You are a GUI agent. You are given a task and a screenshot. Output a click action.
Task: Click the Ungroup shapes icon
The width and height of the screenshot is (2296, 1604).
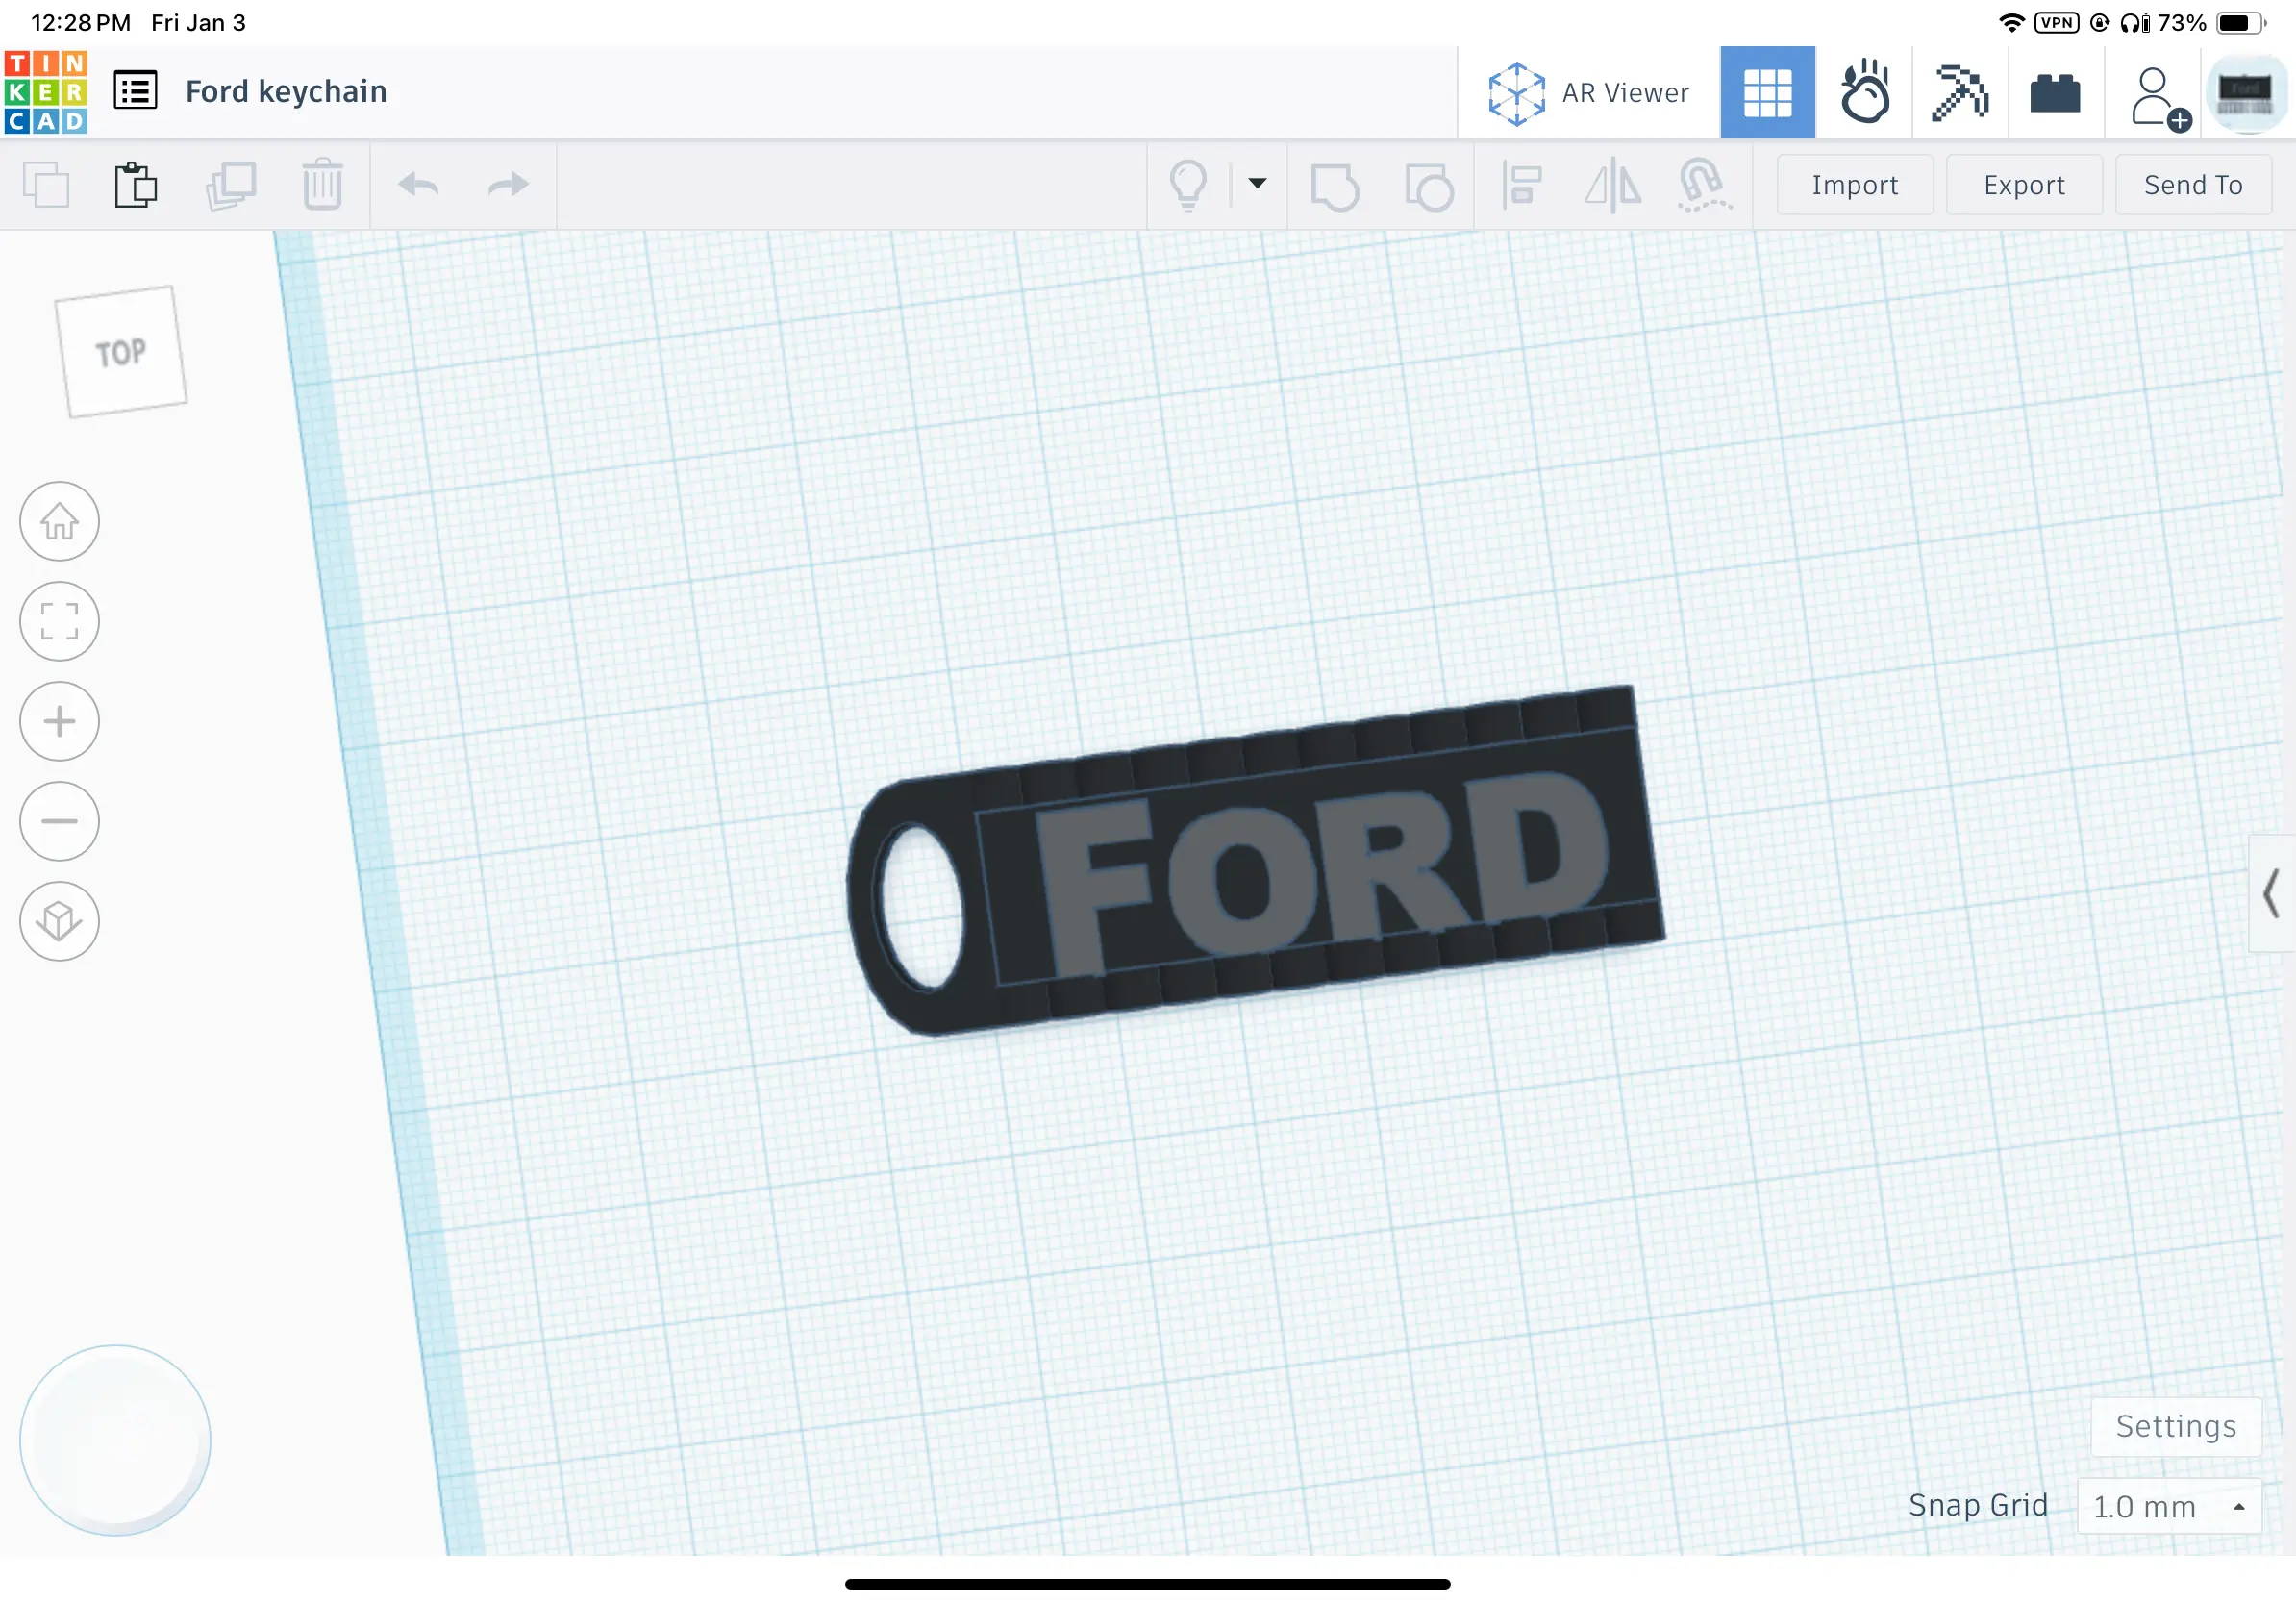click(1428, 185)
